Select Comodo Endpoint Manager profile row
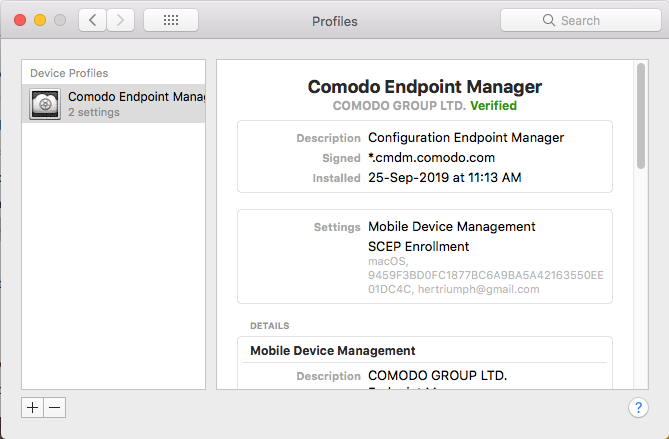The width and height of the screenshot is (669, 439). coord(113,104)
